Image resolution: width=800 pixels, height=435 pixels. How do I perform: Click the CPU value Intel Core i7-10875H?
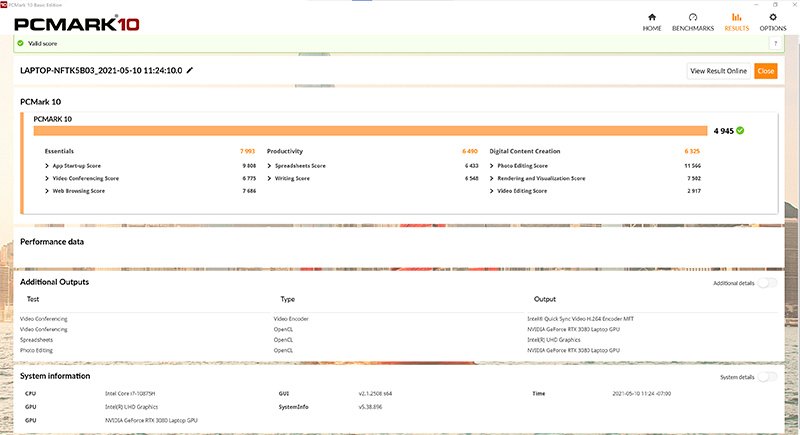point(130,394)
